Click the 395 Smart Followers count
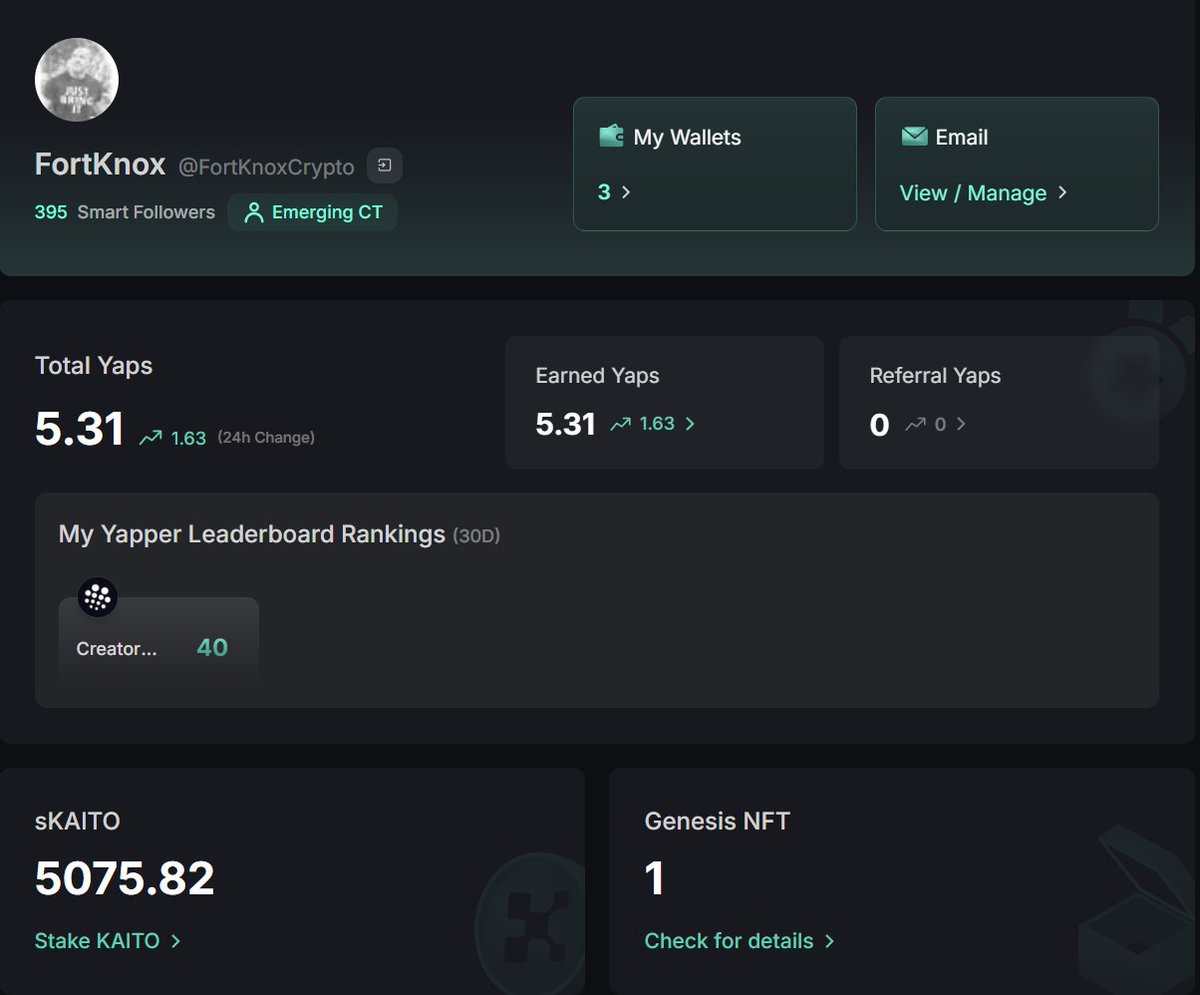Image resolution: width=1200 pixels, height=995 pixels. click(125, 212)
